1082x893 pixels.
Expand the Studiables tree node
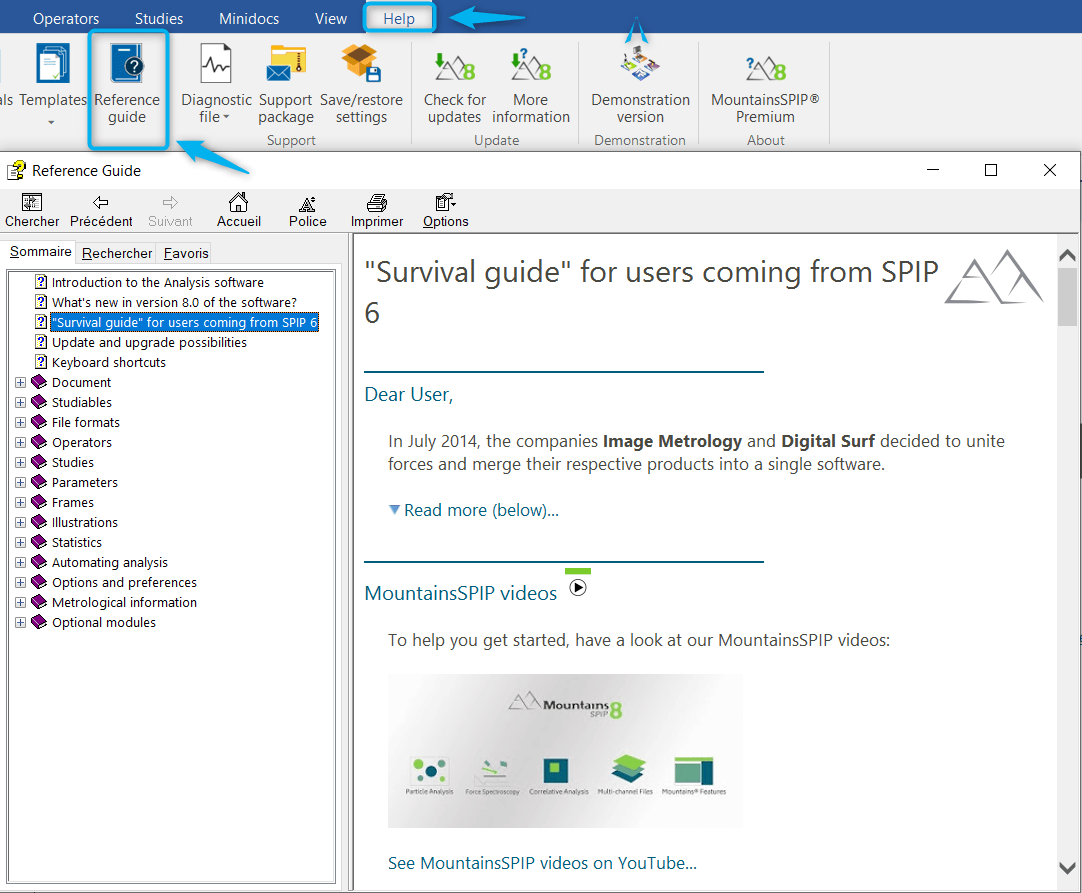pos(21,402)
